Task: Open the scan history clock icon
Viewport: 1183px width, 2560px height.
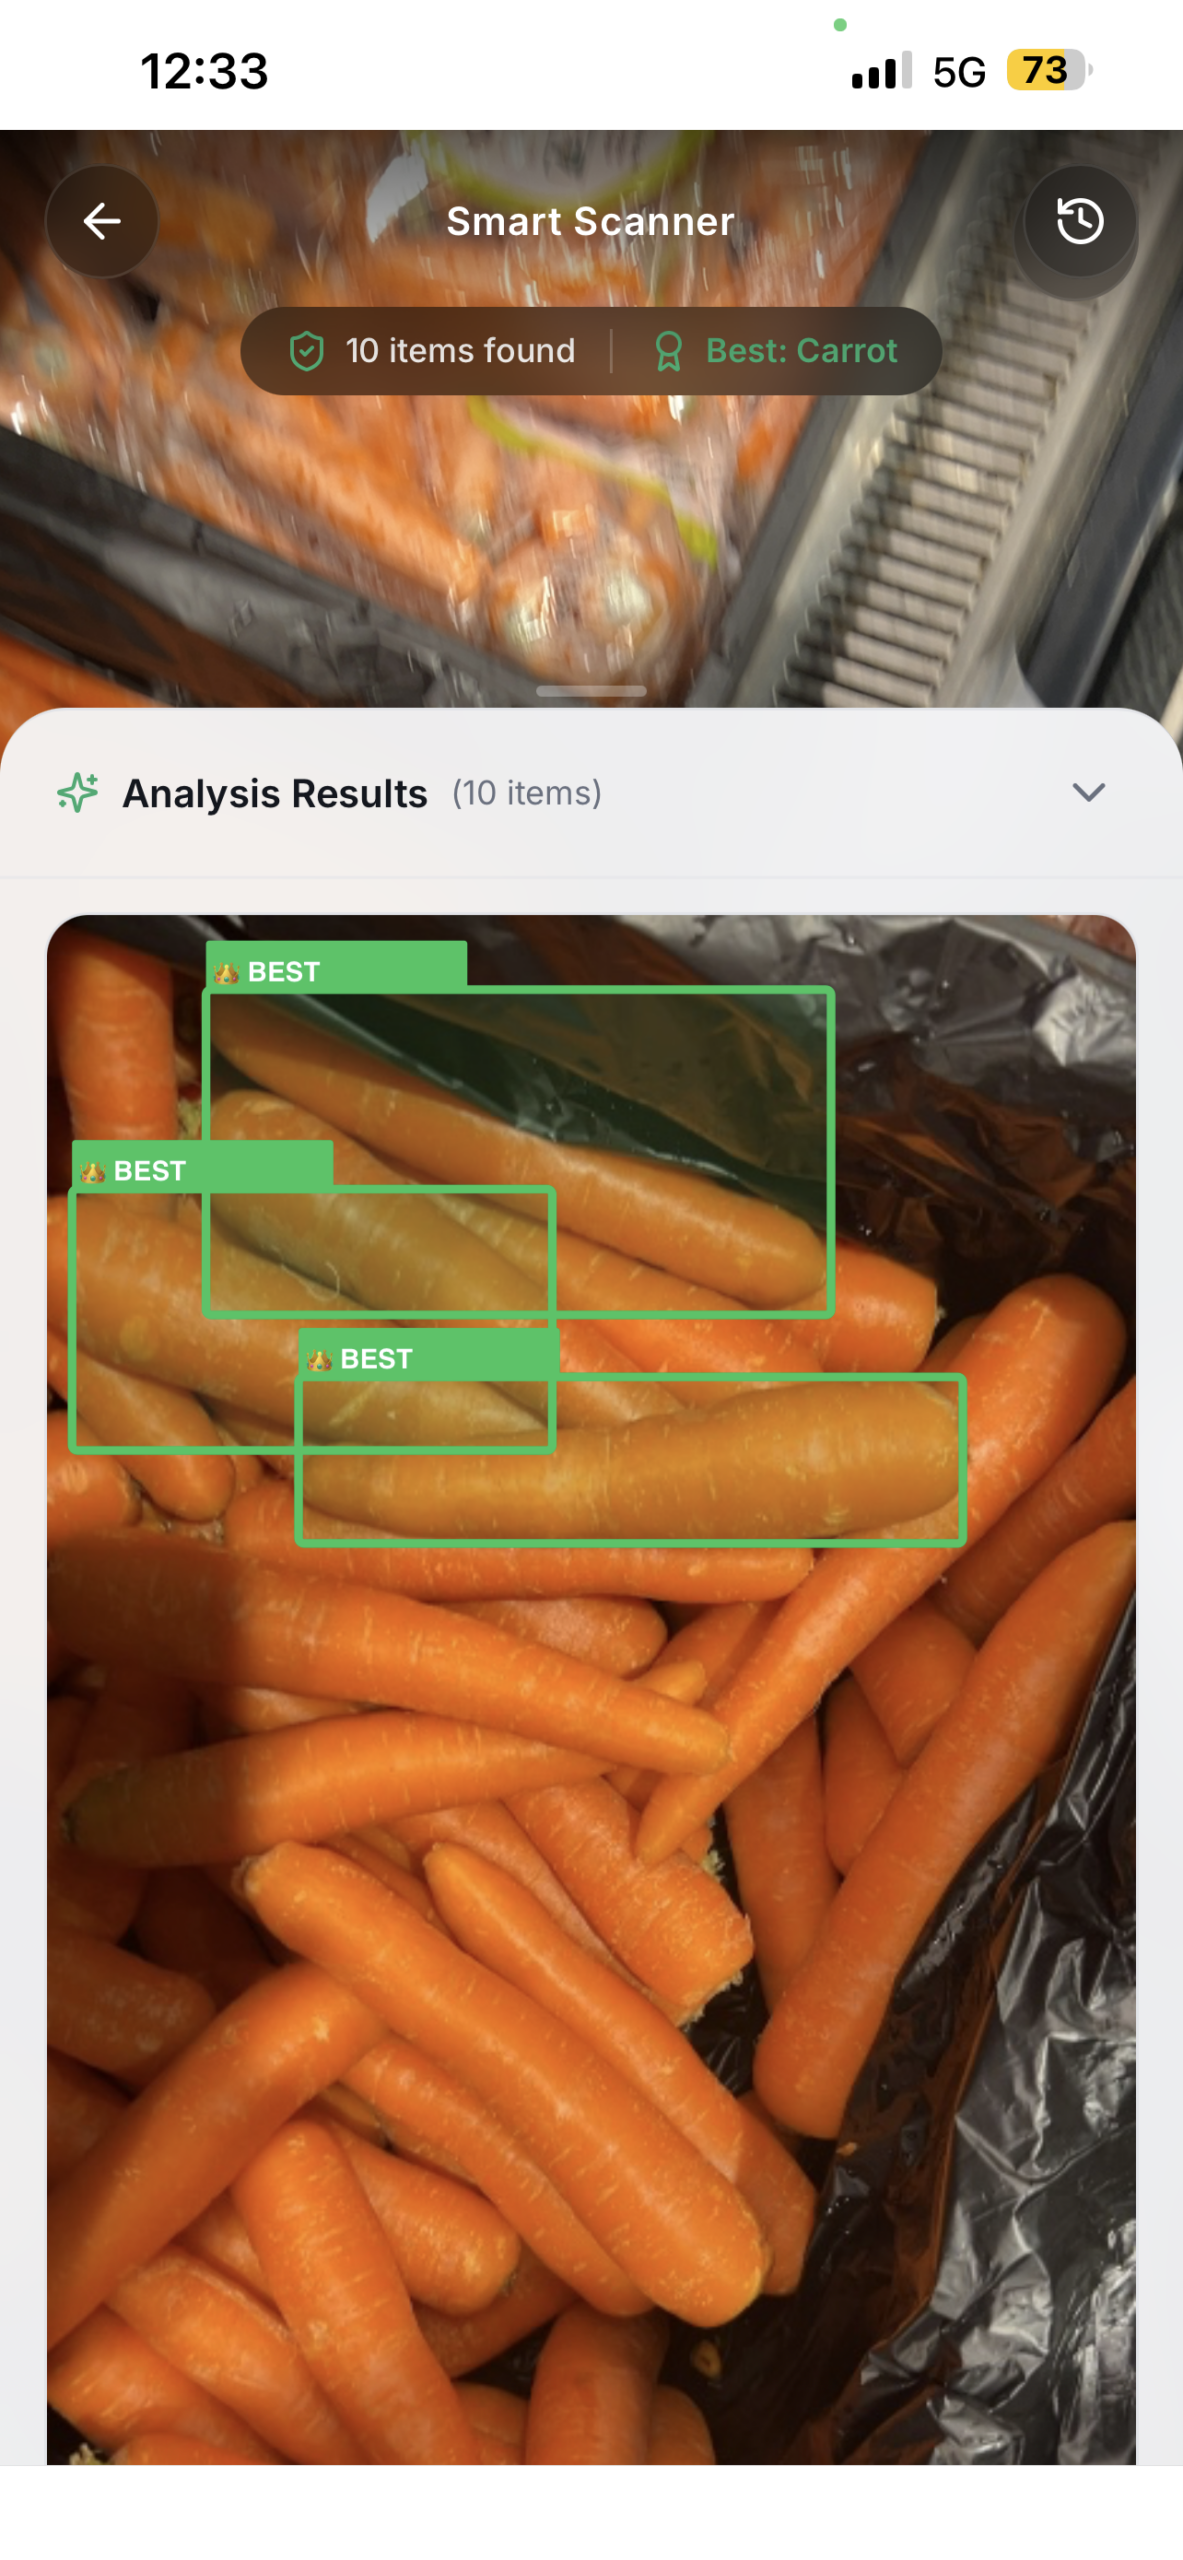Action: coord(1080,221)
